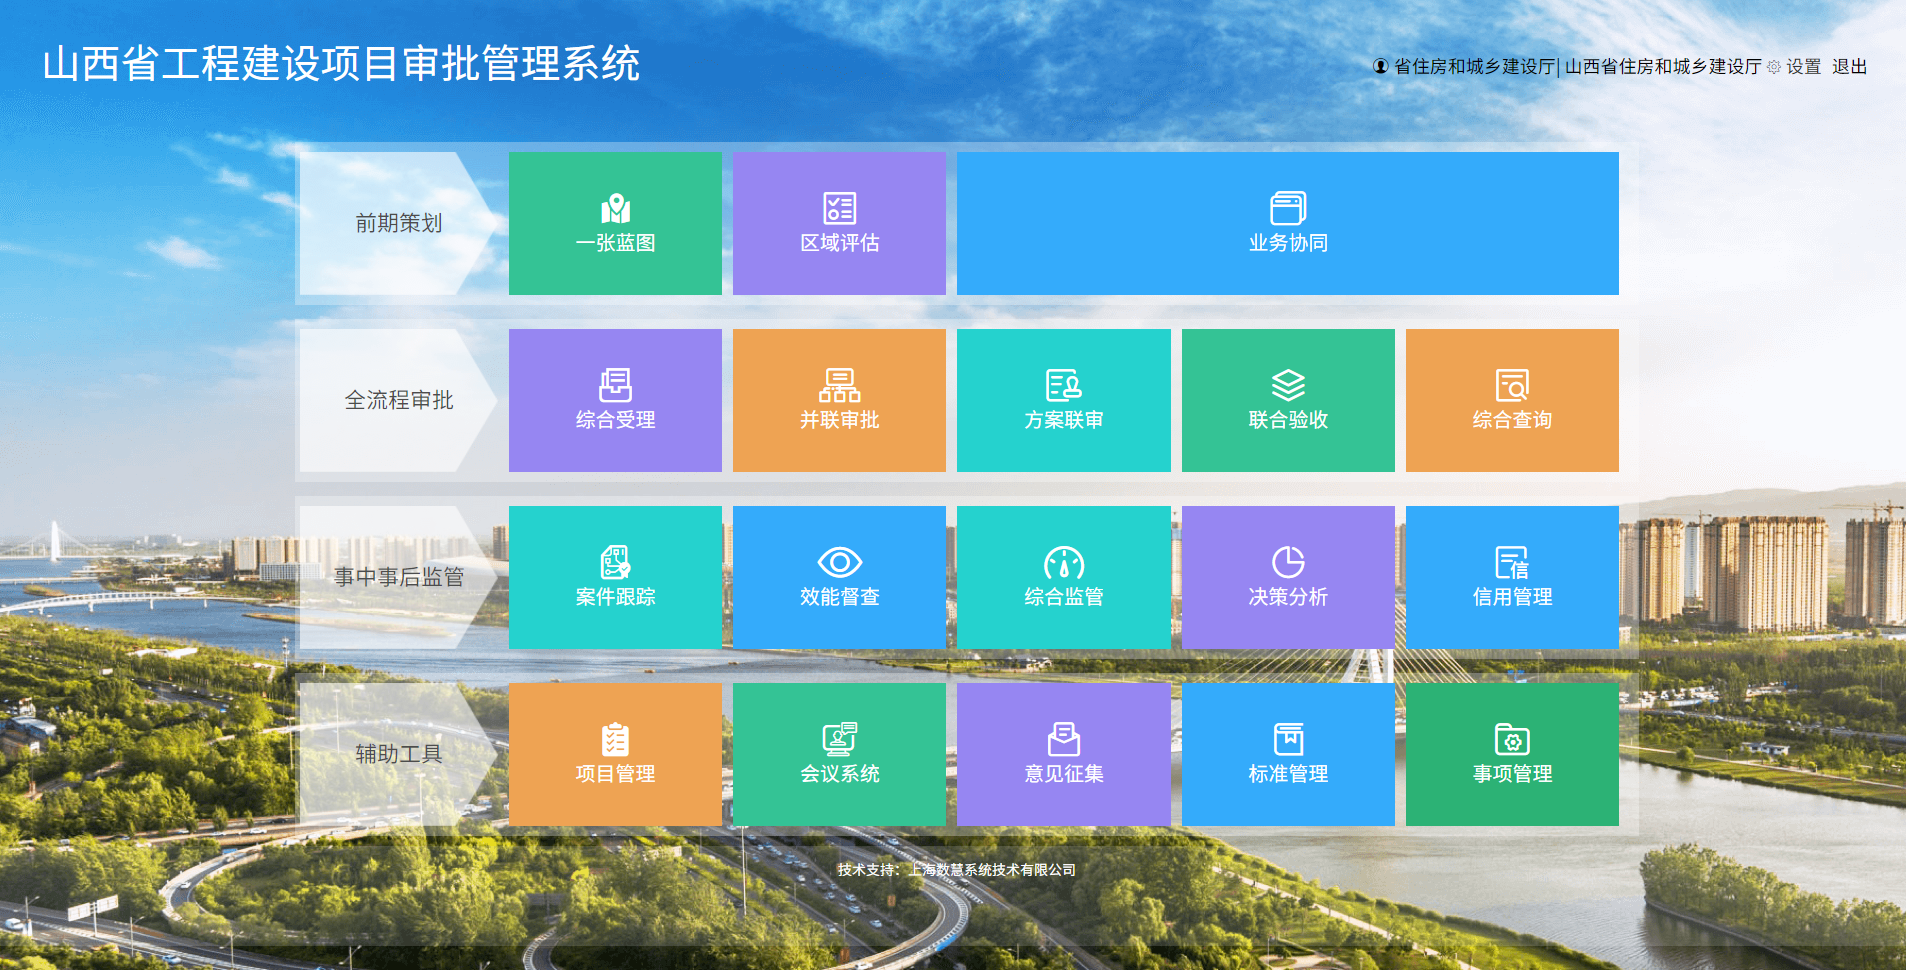Open the 决策分析 analytics module
The image size is (1906, 970).
[1287, 577]
